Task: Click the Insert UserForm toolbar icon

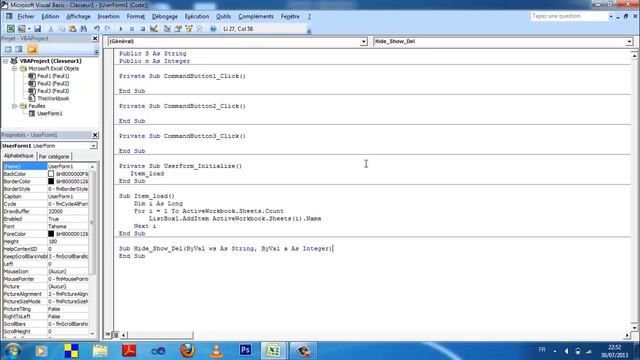Action: click(21, 29)
